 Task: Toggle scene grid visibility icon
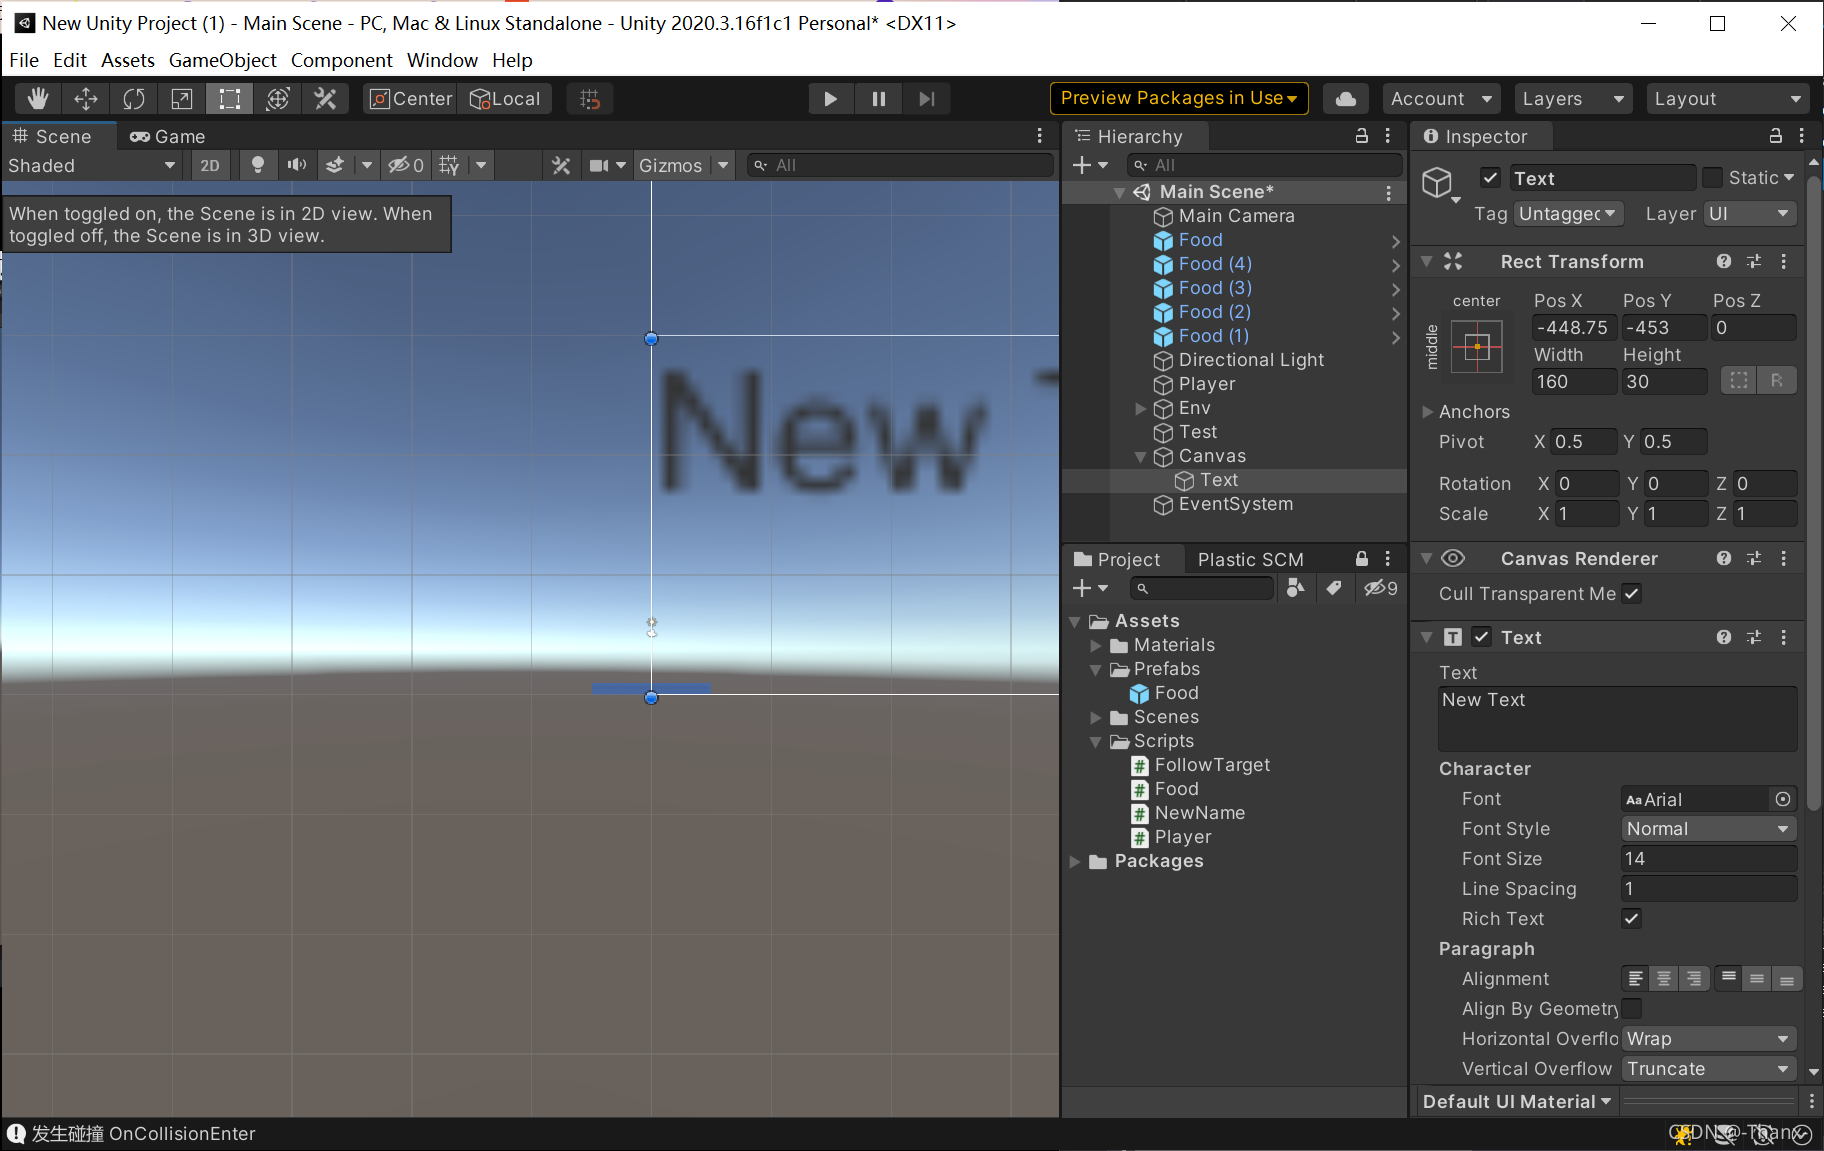tap(449, 166)
